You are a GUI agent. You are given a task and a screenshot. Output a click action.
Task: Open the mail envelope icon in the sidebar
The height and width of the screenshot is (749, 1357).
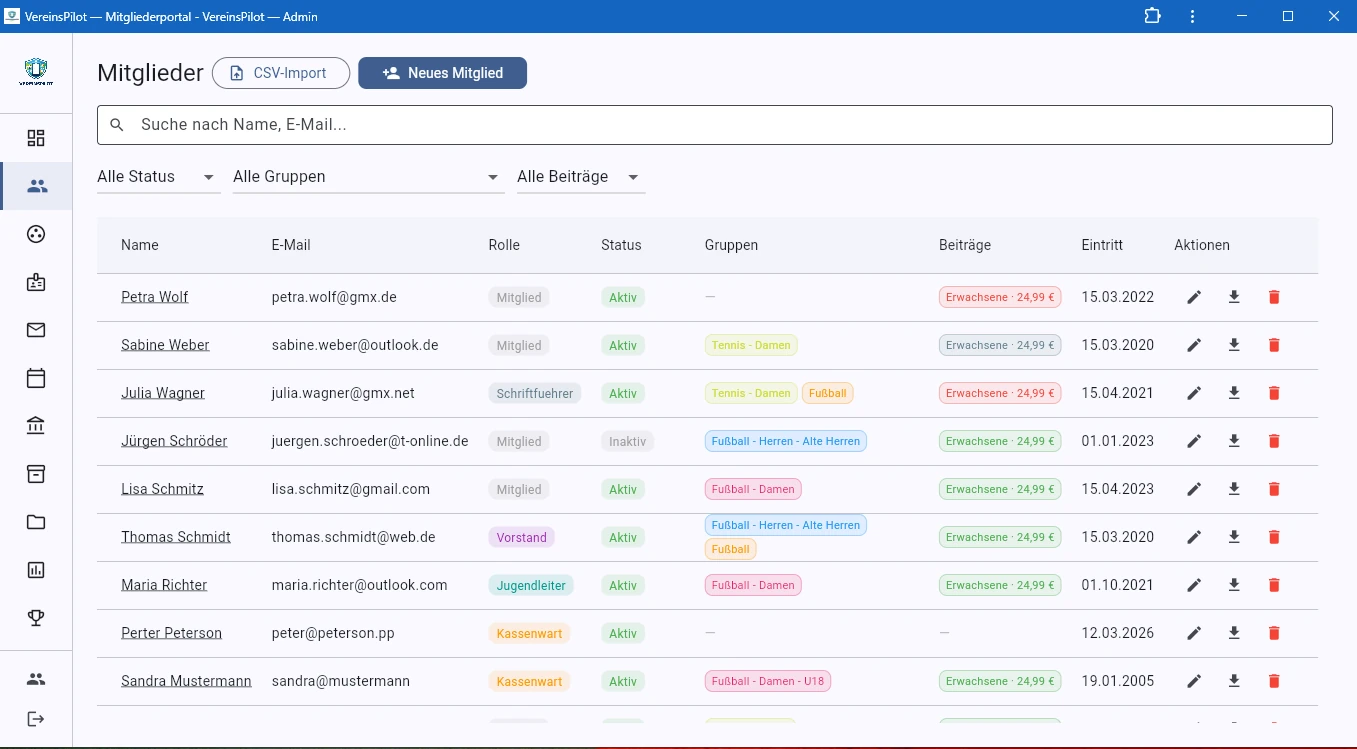point(36,330)
